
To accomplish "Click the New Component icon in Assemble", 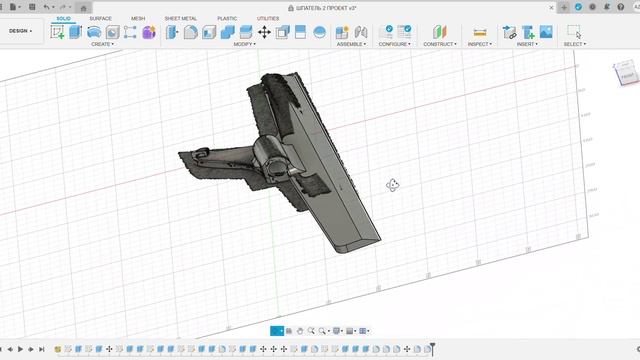I will coord(342,32).
